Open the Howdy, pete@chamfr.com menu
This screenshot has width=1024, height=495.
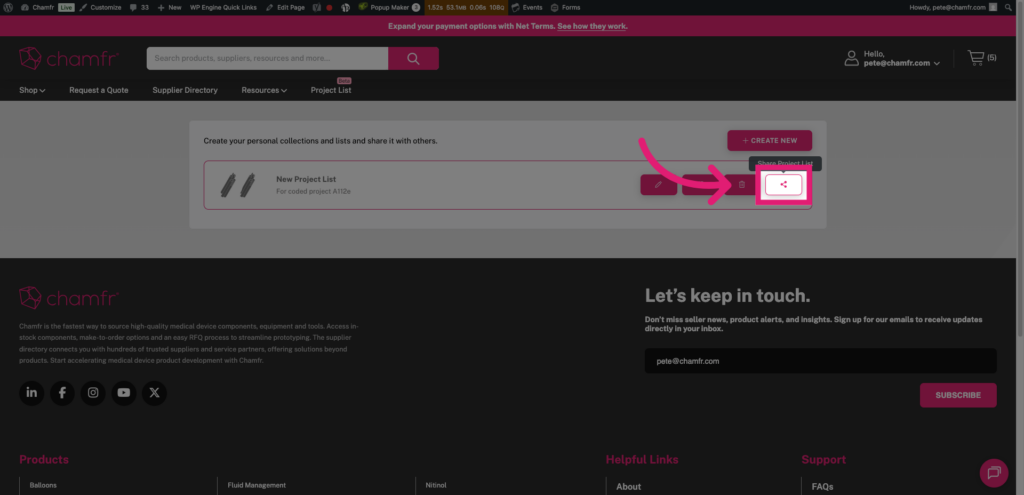point(953,7)
